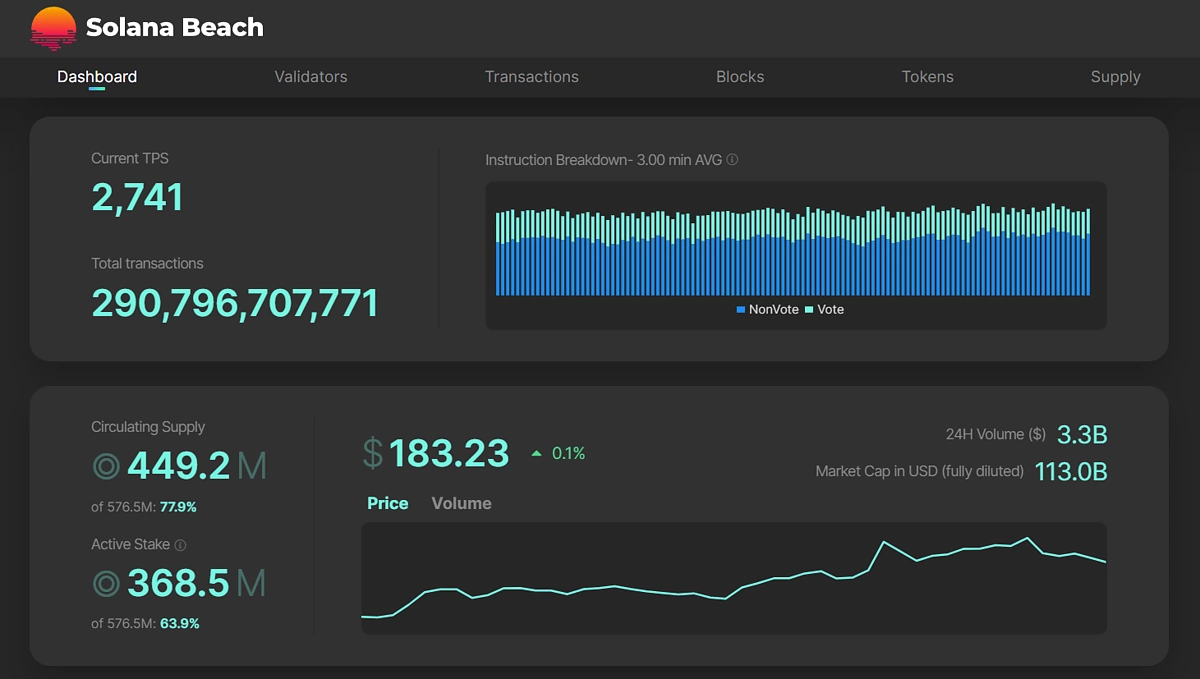The width and height of the screenshot is (1200, 679).
Task: Open the Transactions tab
Action: [532, 77]
